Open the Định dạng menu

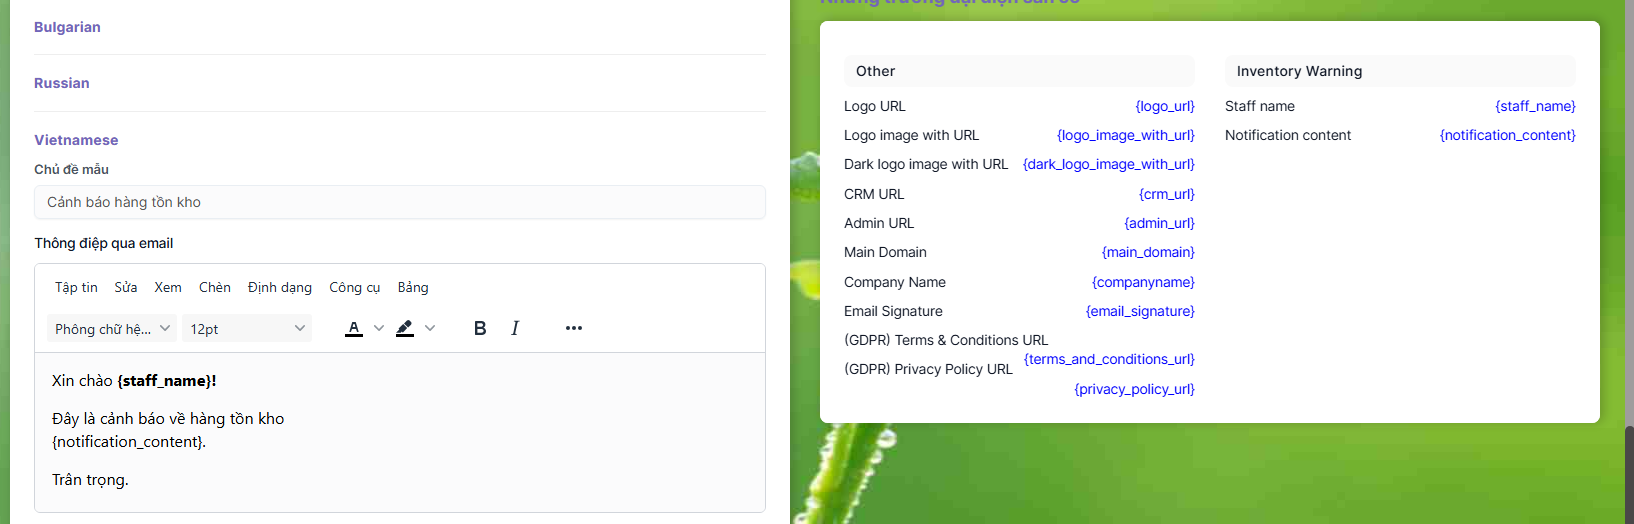click(x=280, y=287)
